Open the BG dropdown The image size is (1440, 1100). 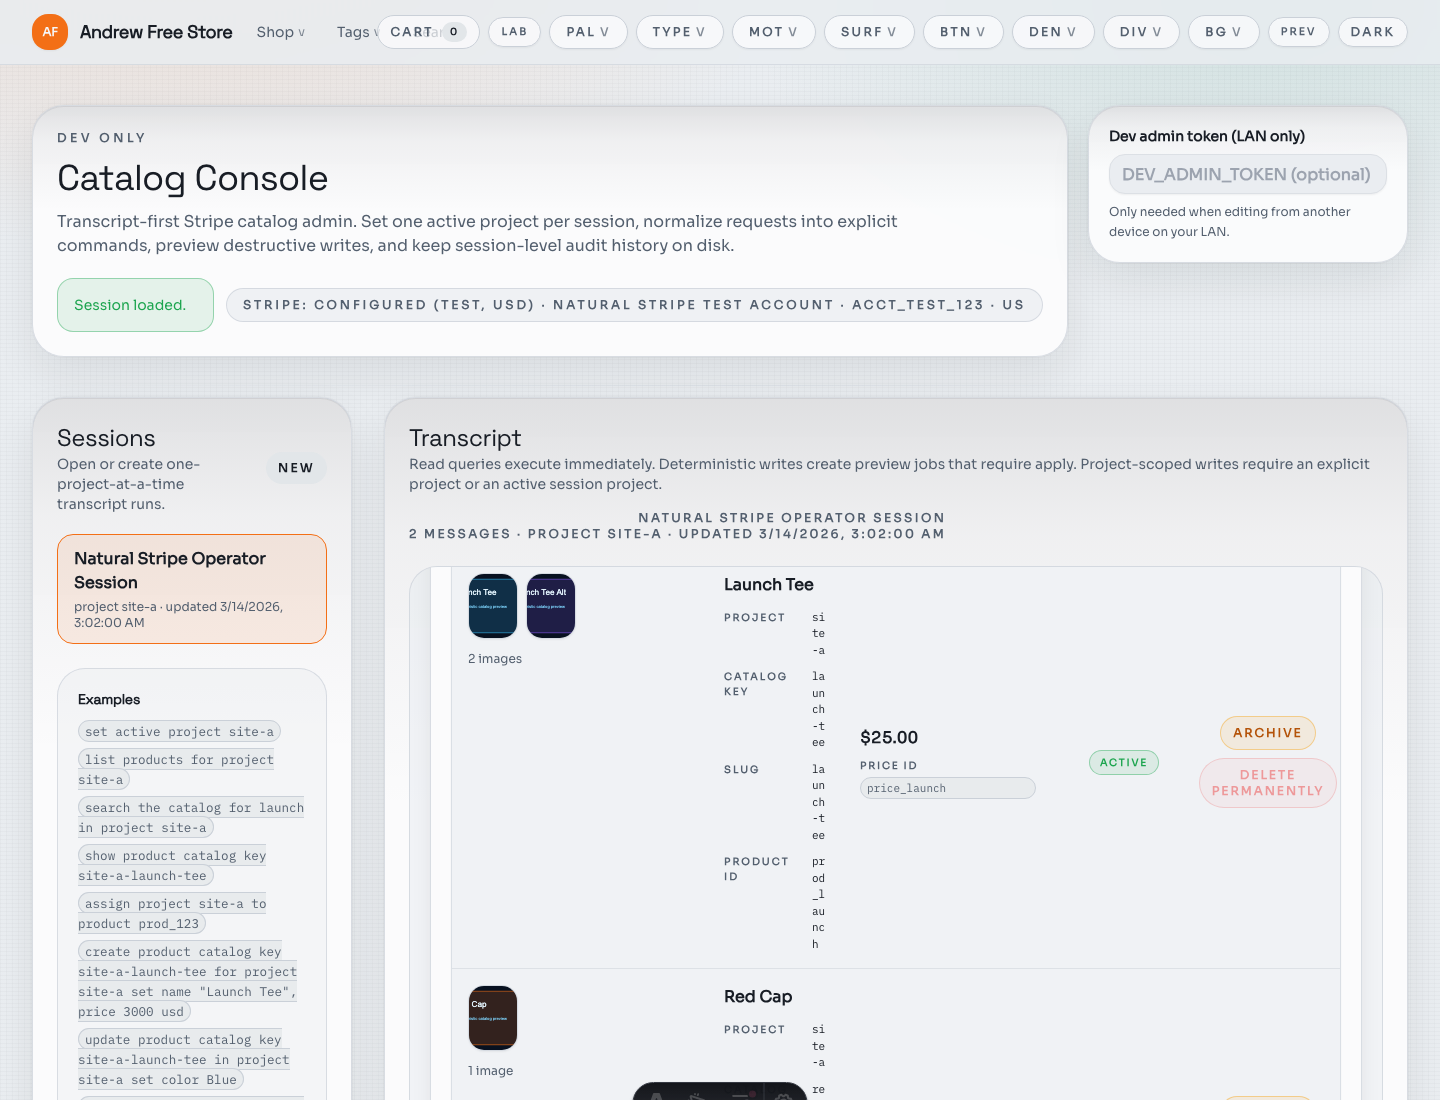1223,32
